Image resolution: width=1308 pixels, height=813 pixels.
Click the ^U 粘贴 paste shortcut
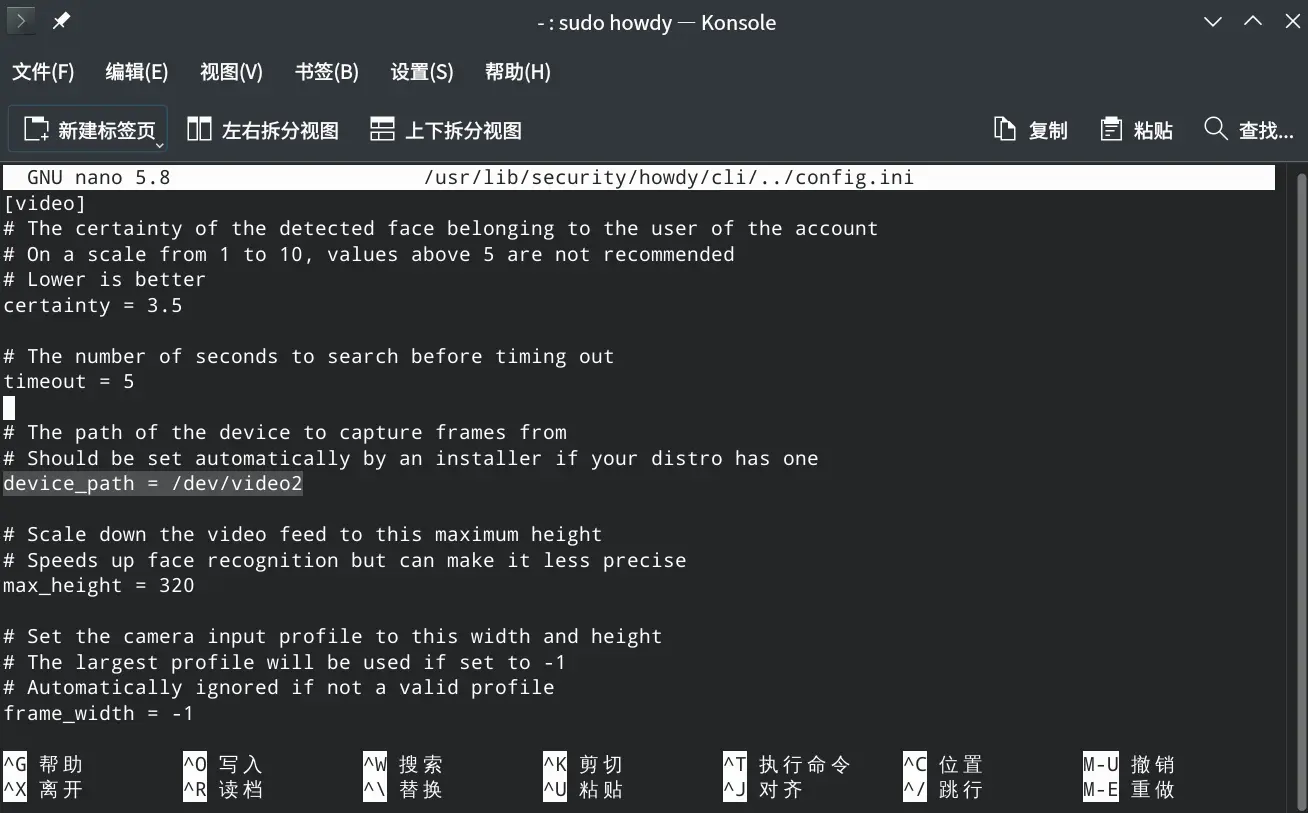coord(583,790)
